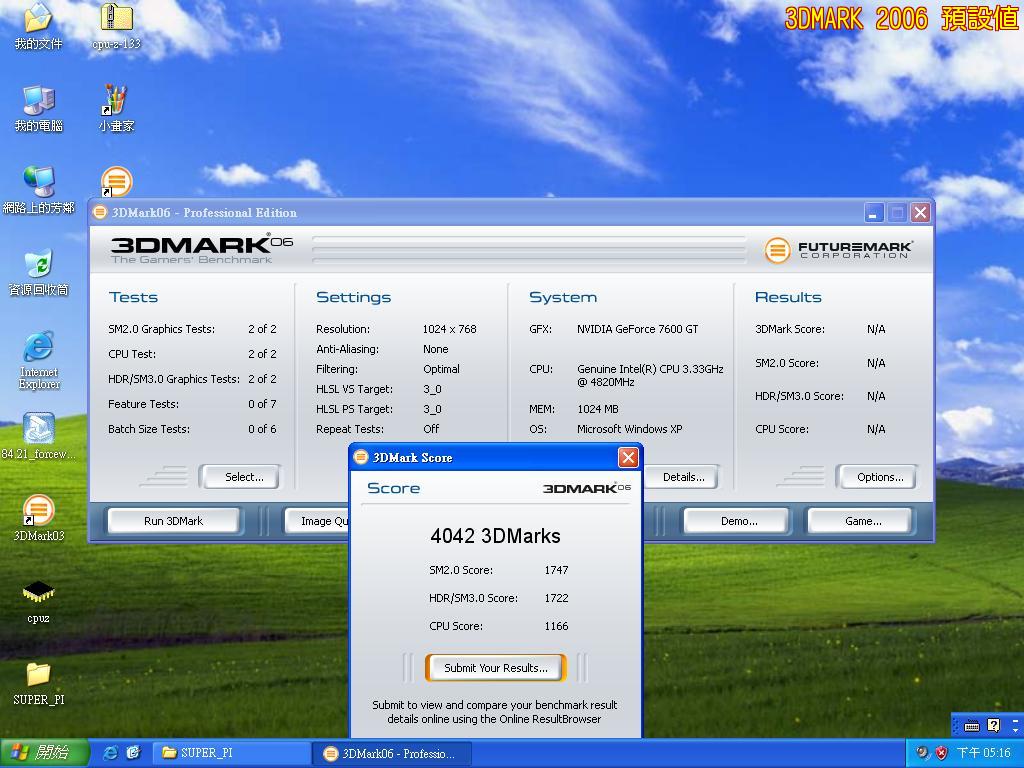Launch Internet Explorer desktop icon
This screenshot has height=768, width=1024.
click(38, 360)
